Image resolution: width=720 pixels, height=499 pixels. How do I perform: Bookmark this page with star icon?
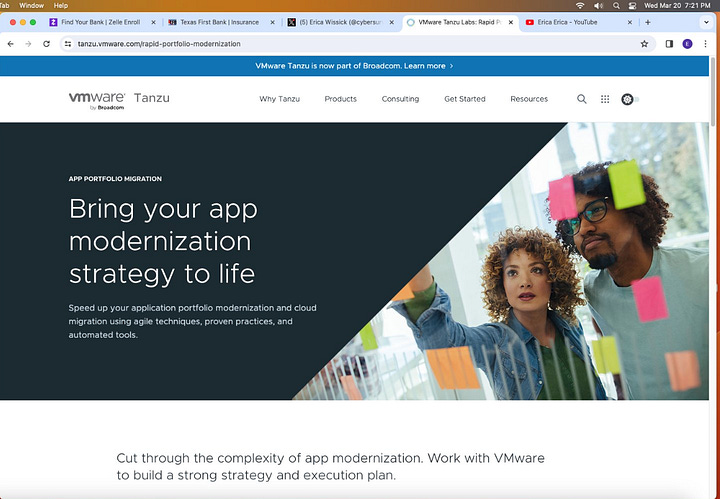[644, 44]
